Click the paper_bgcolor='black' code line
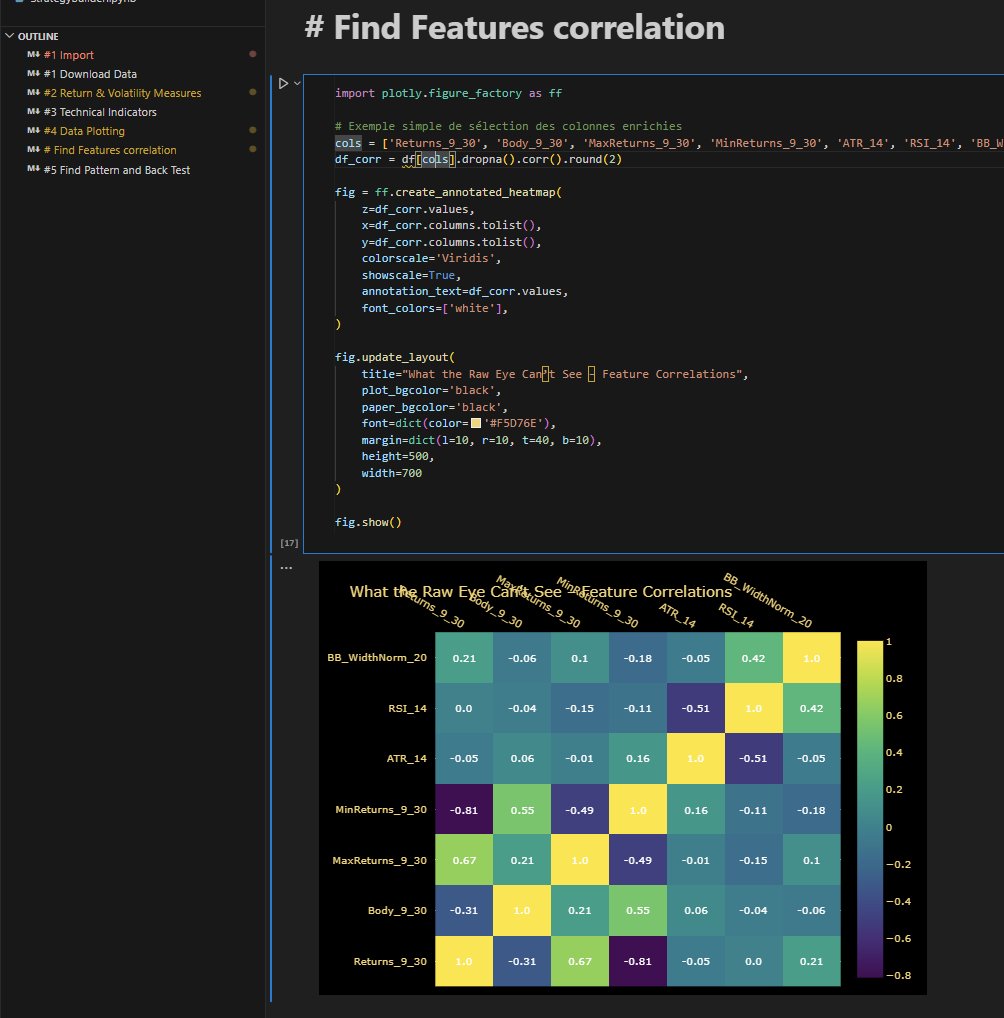The image size is (1004, 1018). (434, 407)
